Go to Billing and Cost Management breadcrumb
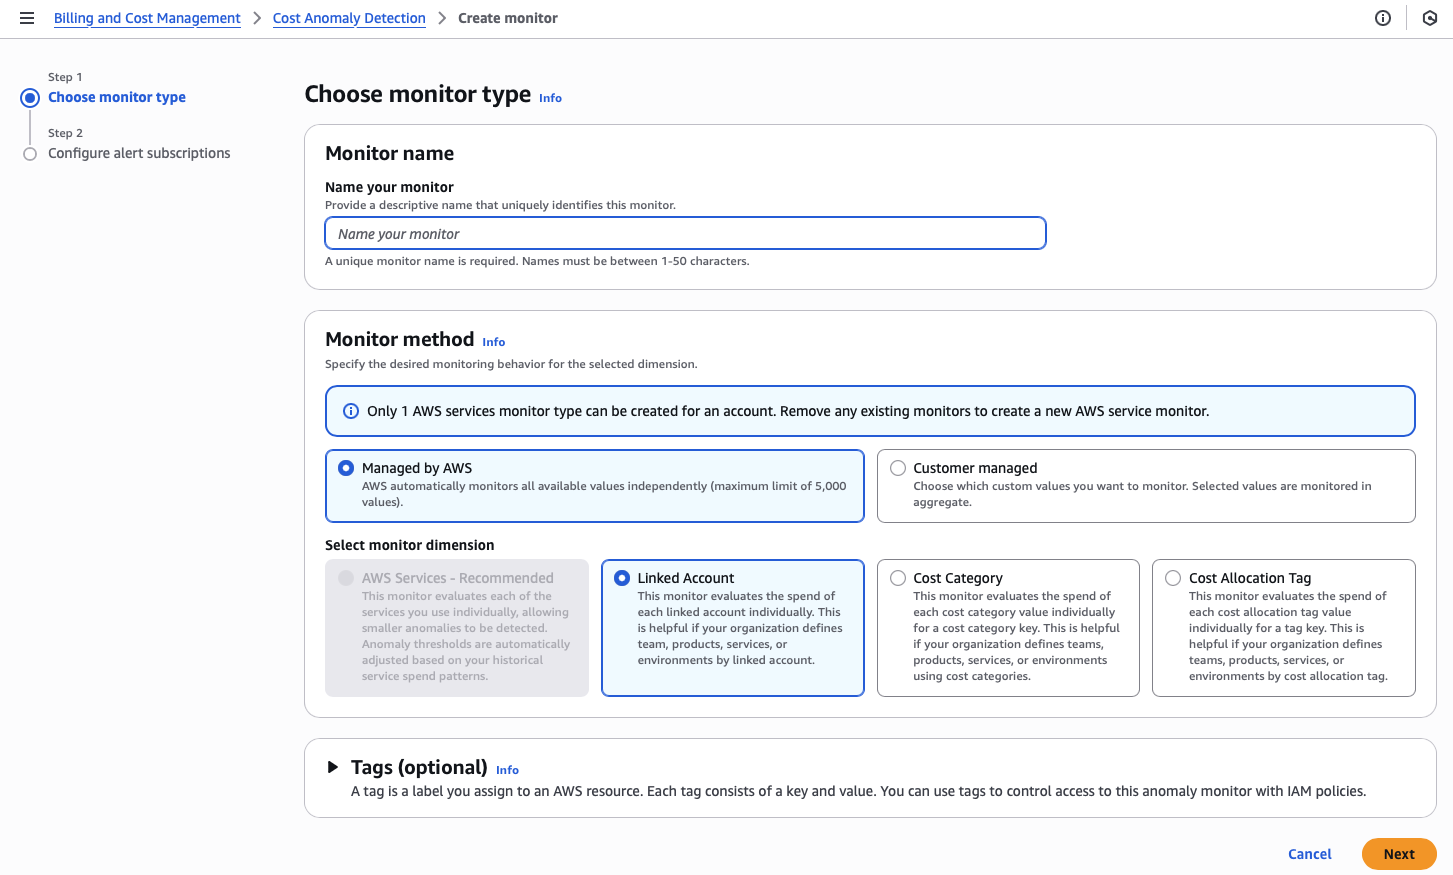Screen dimensions: 1453x875 pyautogui.click(x=147, y=18)
